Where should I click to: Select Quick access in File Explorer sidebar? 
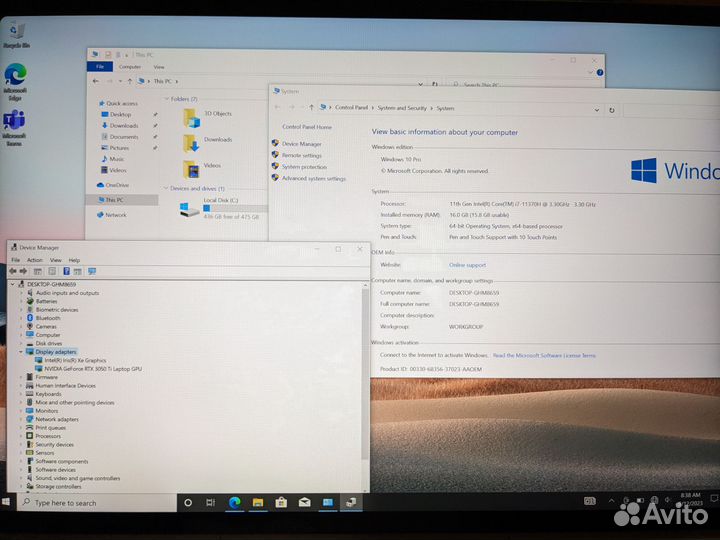pyautogui.click(x=121, y=103)
